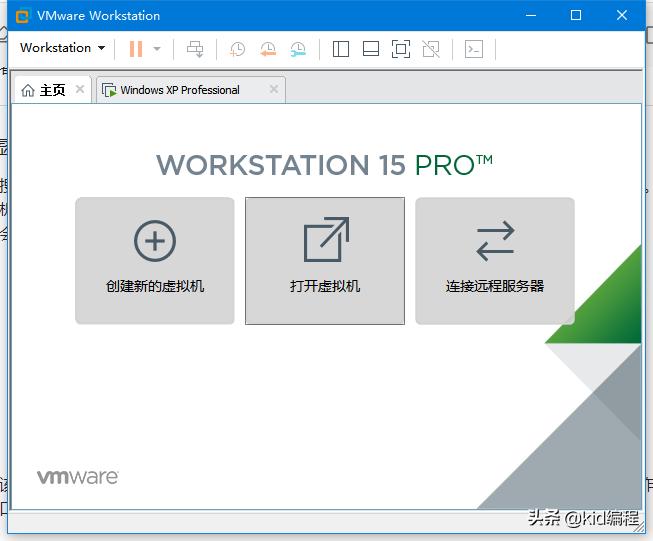Take a snapshot with the clock-plus icon
The width and height of the screenshot is (653, 541).
(x=237, y=49)
